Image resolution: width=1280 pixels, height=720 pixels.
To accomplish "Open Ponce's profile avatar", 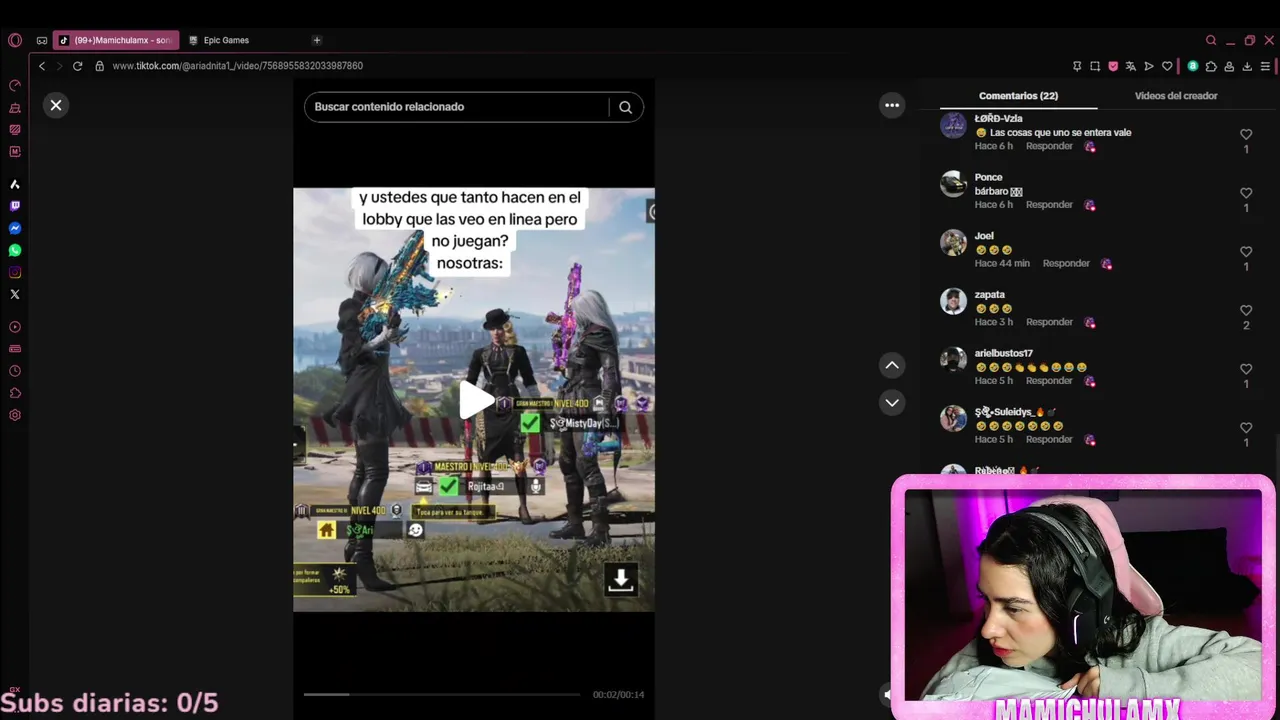I will click(x=953, y=184).
